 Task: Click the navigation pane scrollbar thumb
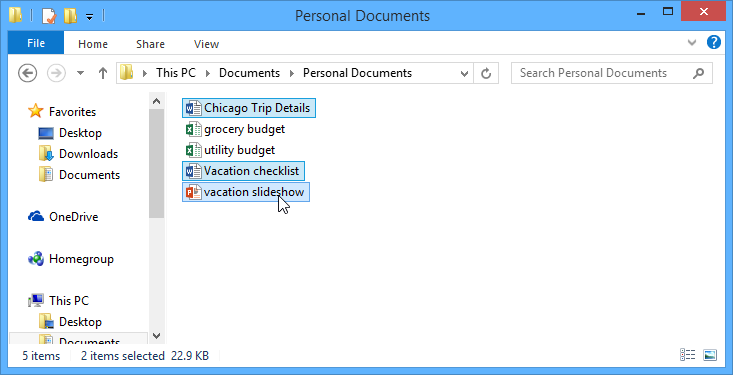point(157,164)
